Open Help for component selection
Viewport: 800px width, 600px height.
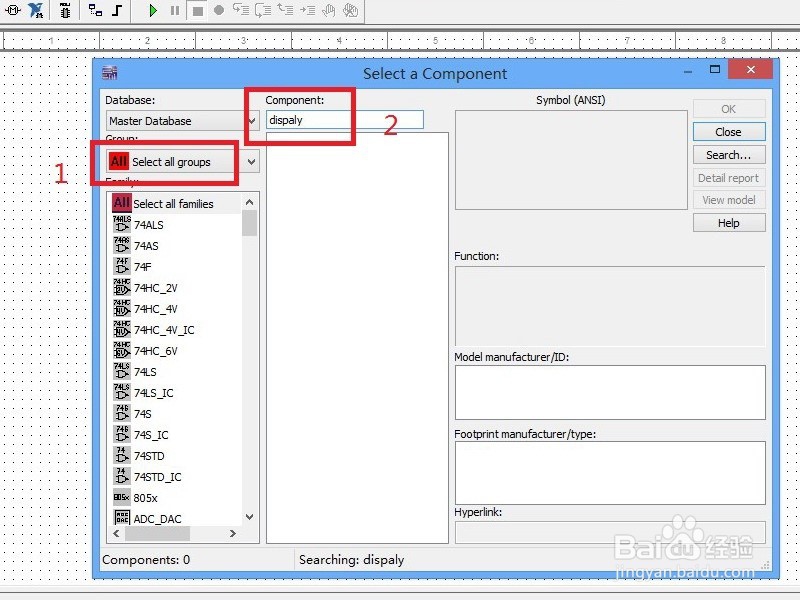tap(729, 223)
